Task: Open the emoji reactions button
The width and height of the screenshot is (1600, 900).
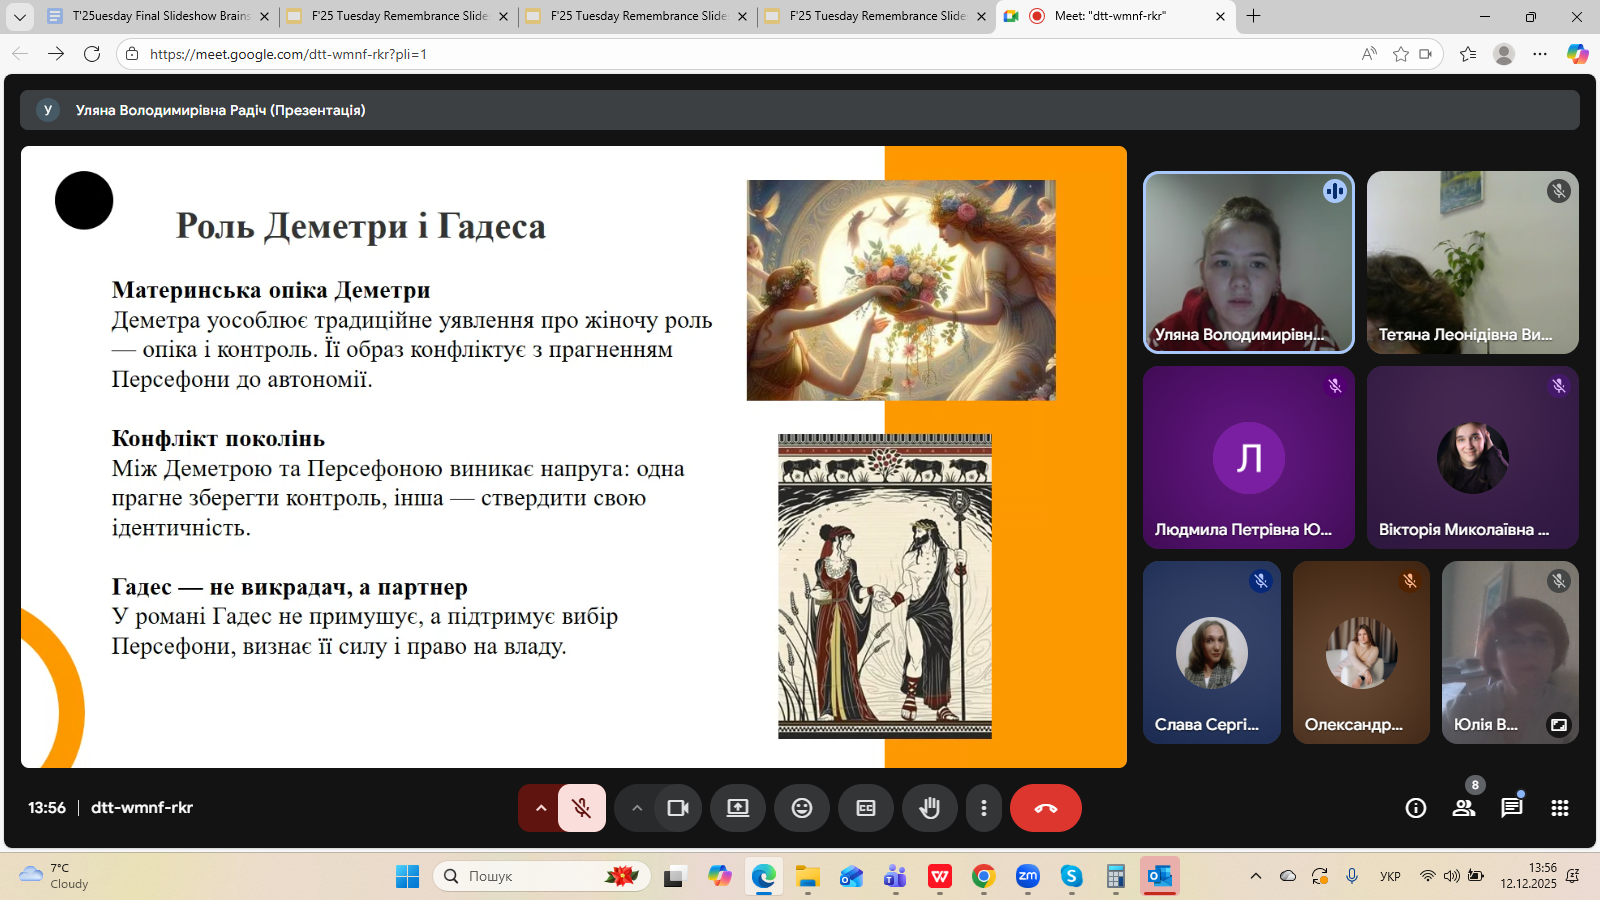Action: (x=802, y=808)
